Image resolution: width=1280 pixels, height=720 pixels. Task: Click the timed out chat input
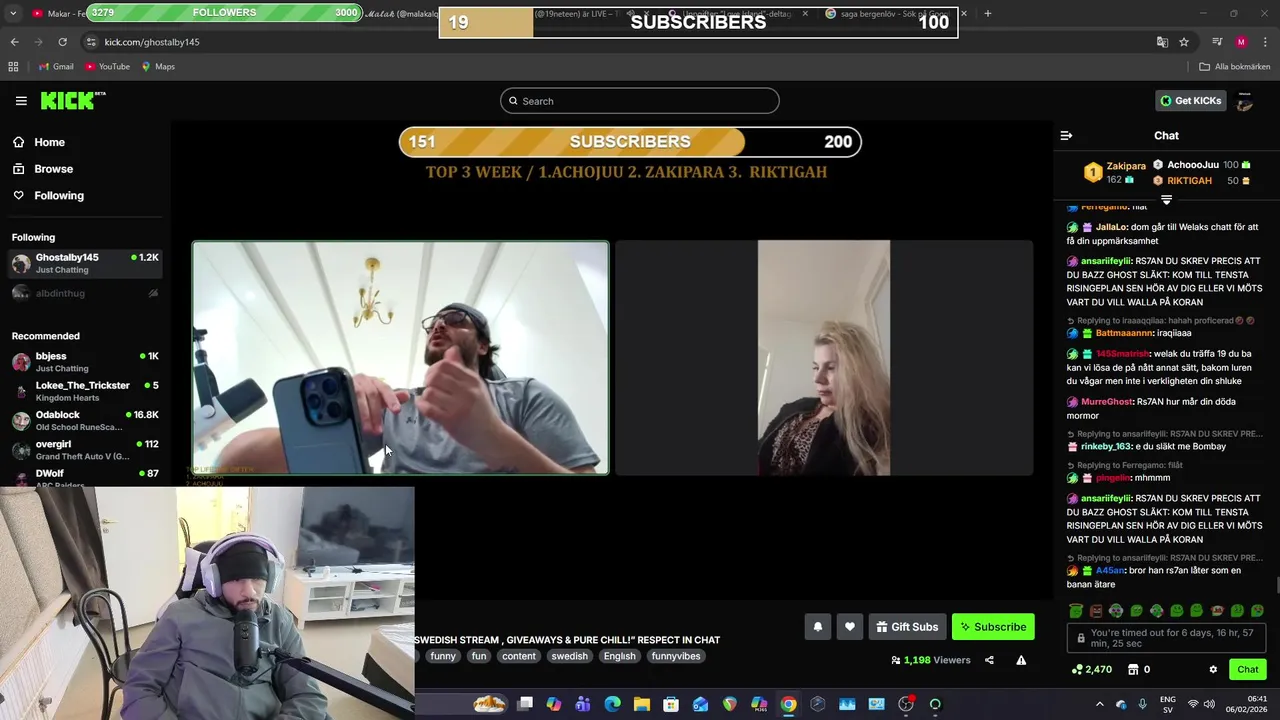tap(1166, 638)
